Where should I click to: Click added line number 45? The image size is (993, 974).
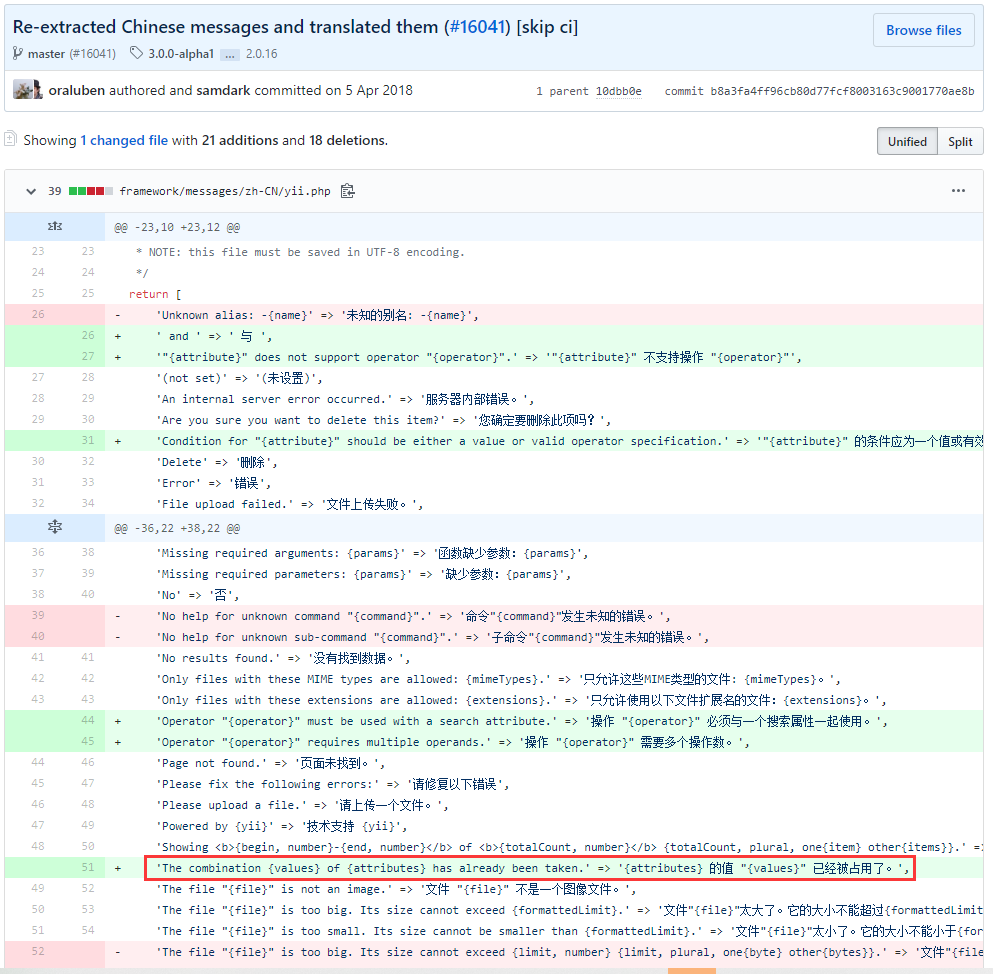click(x=87, y=741)
